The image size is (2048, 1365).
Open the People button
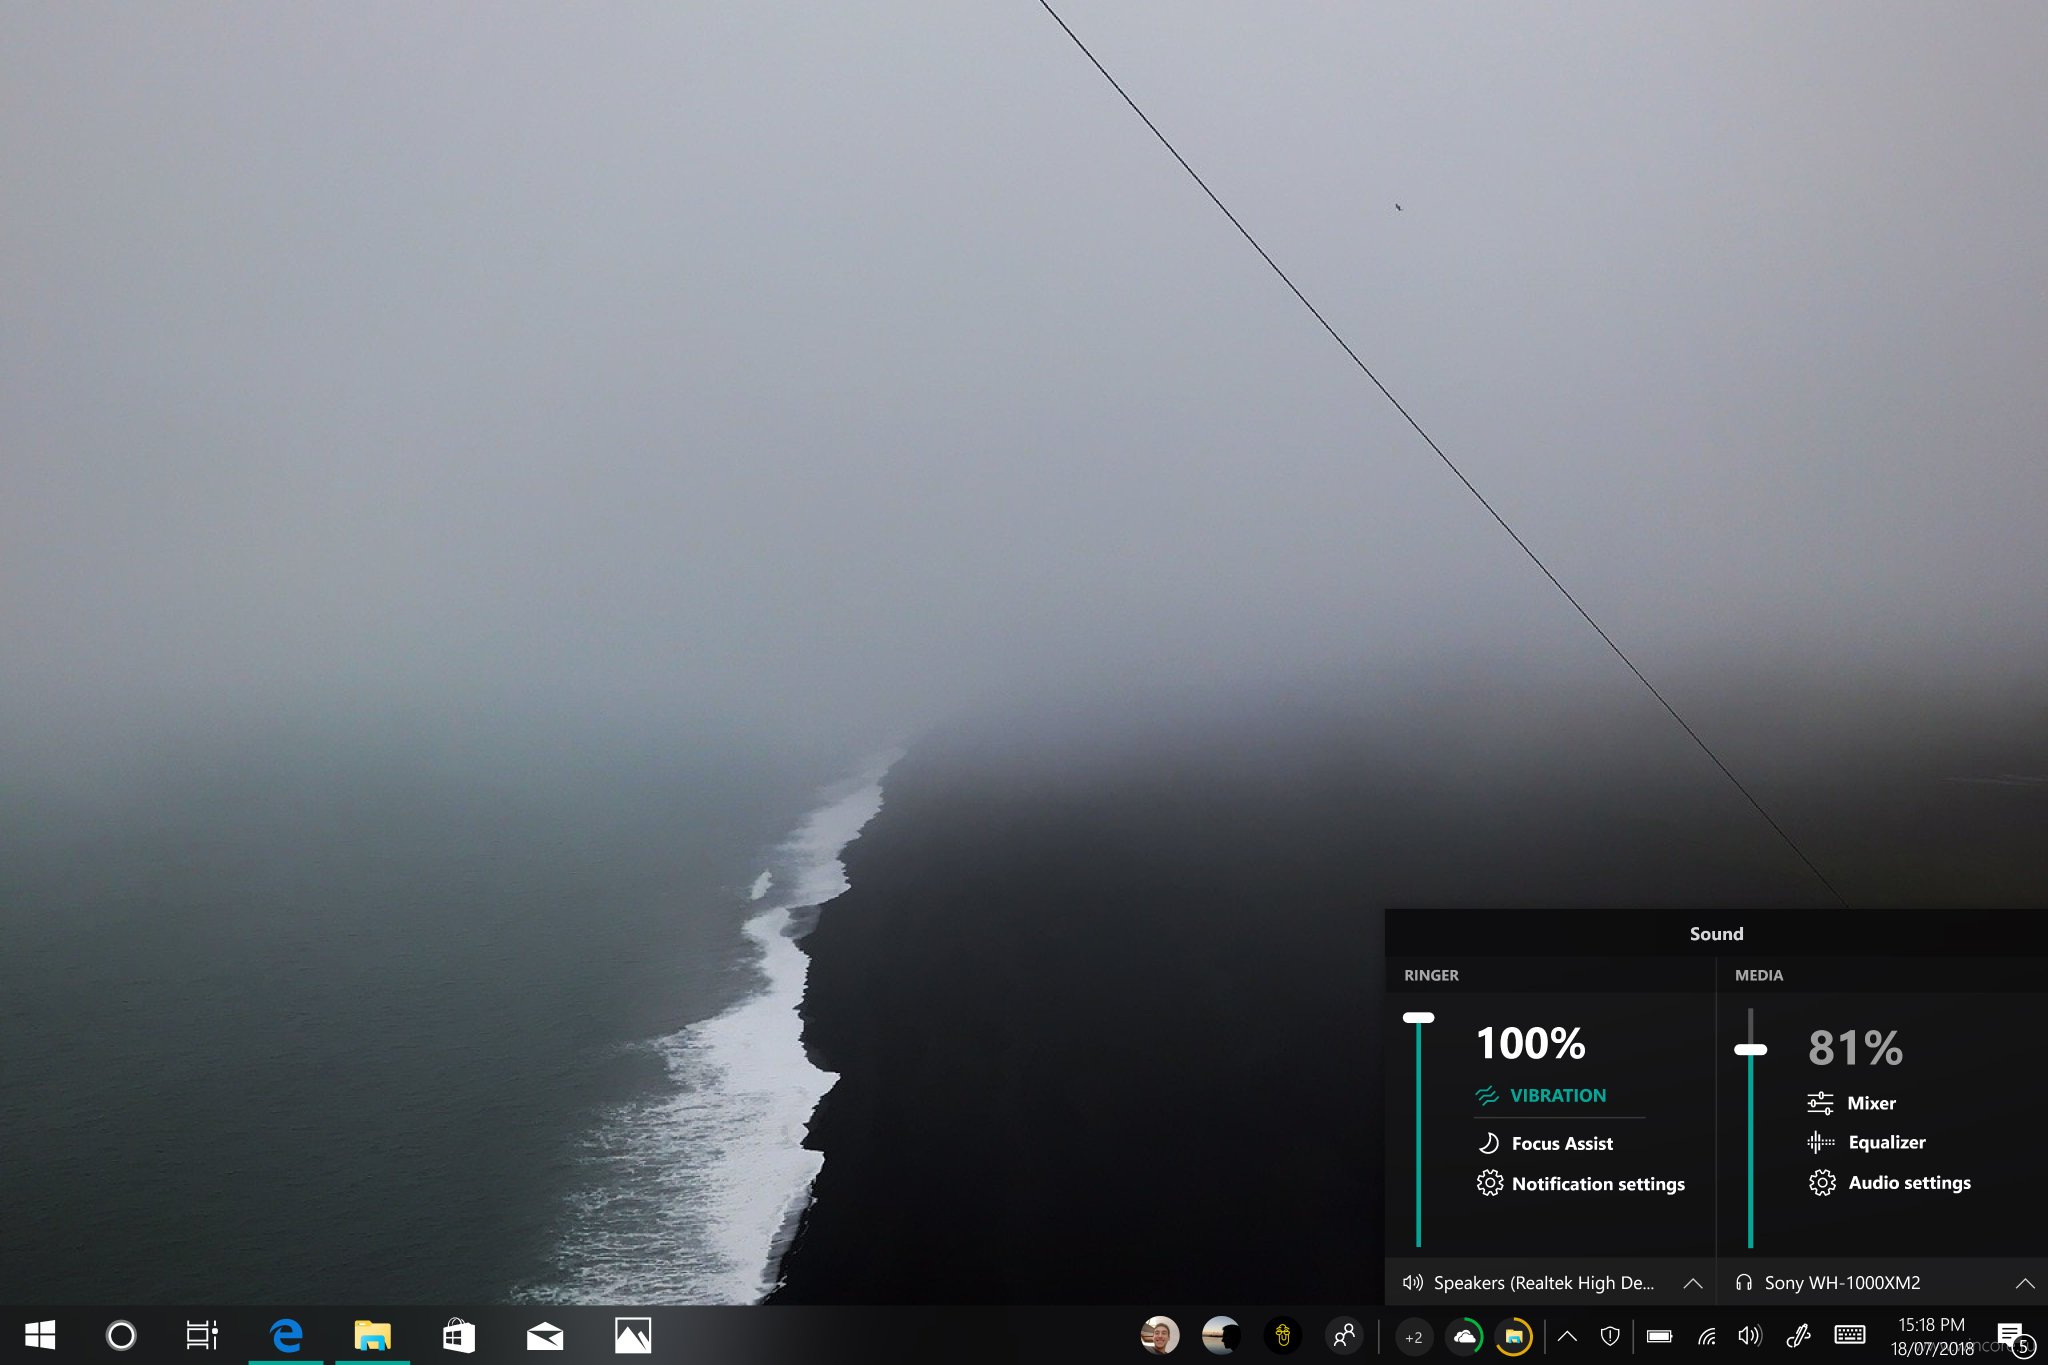click(1344, 1335)
